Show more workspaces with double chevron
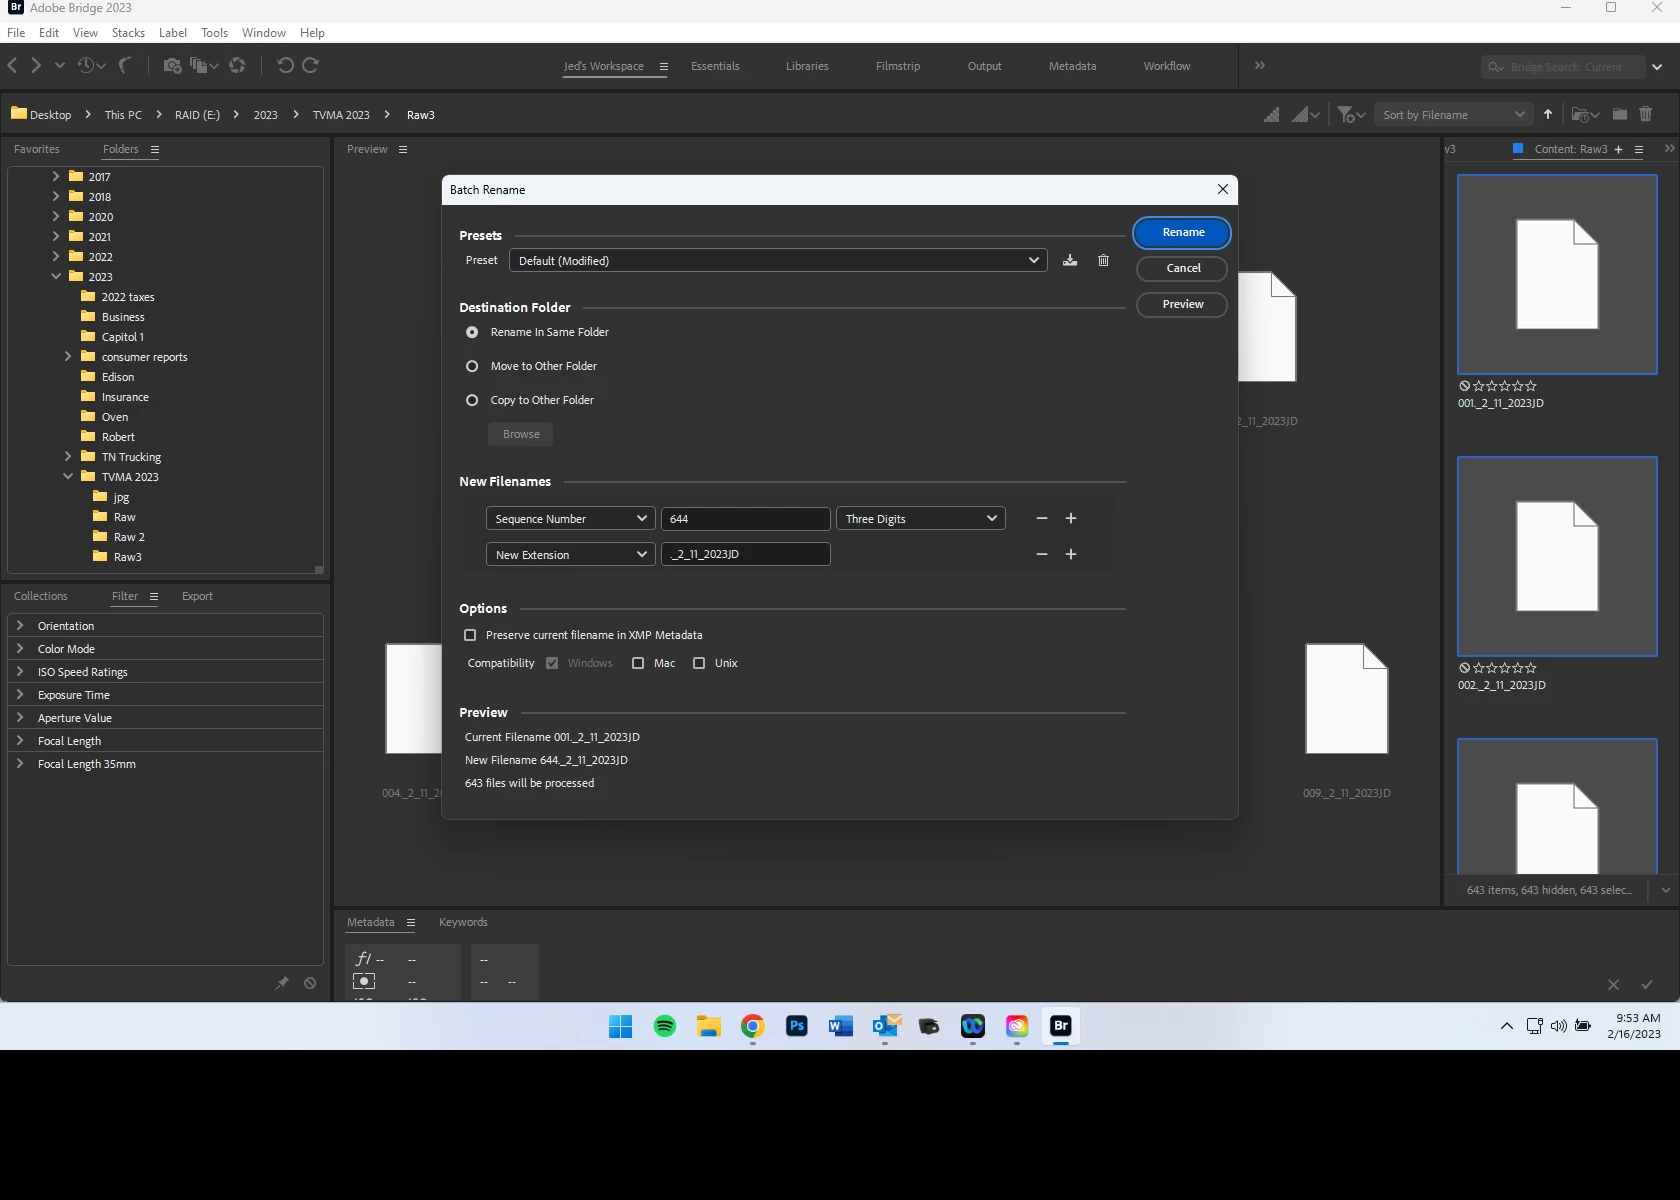The height and width of the screenshot is (1200, 1680). click(x=1260, y=65)
